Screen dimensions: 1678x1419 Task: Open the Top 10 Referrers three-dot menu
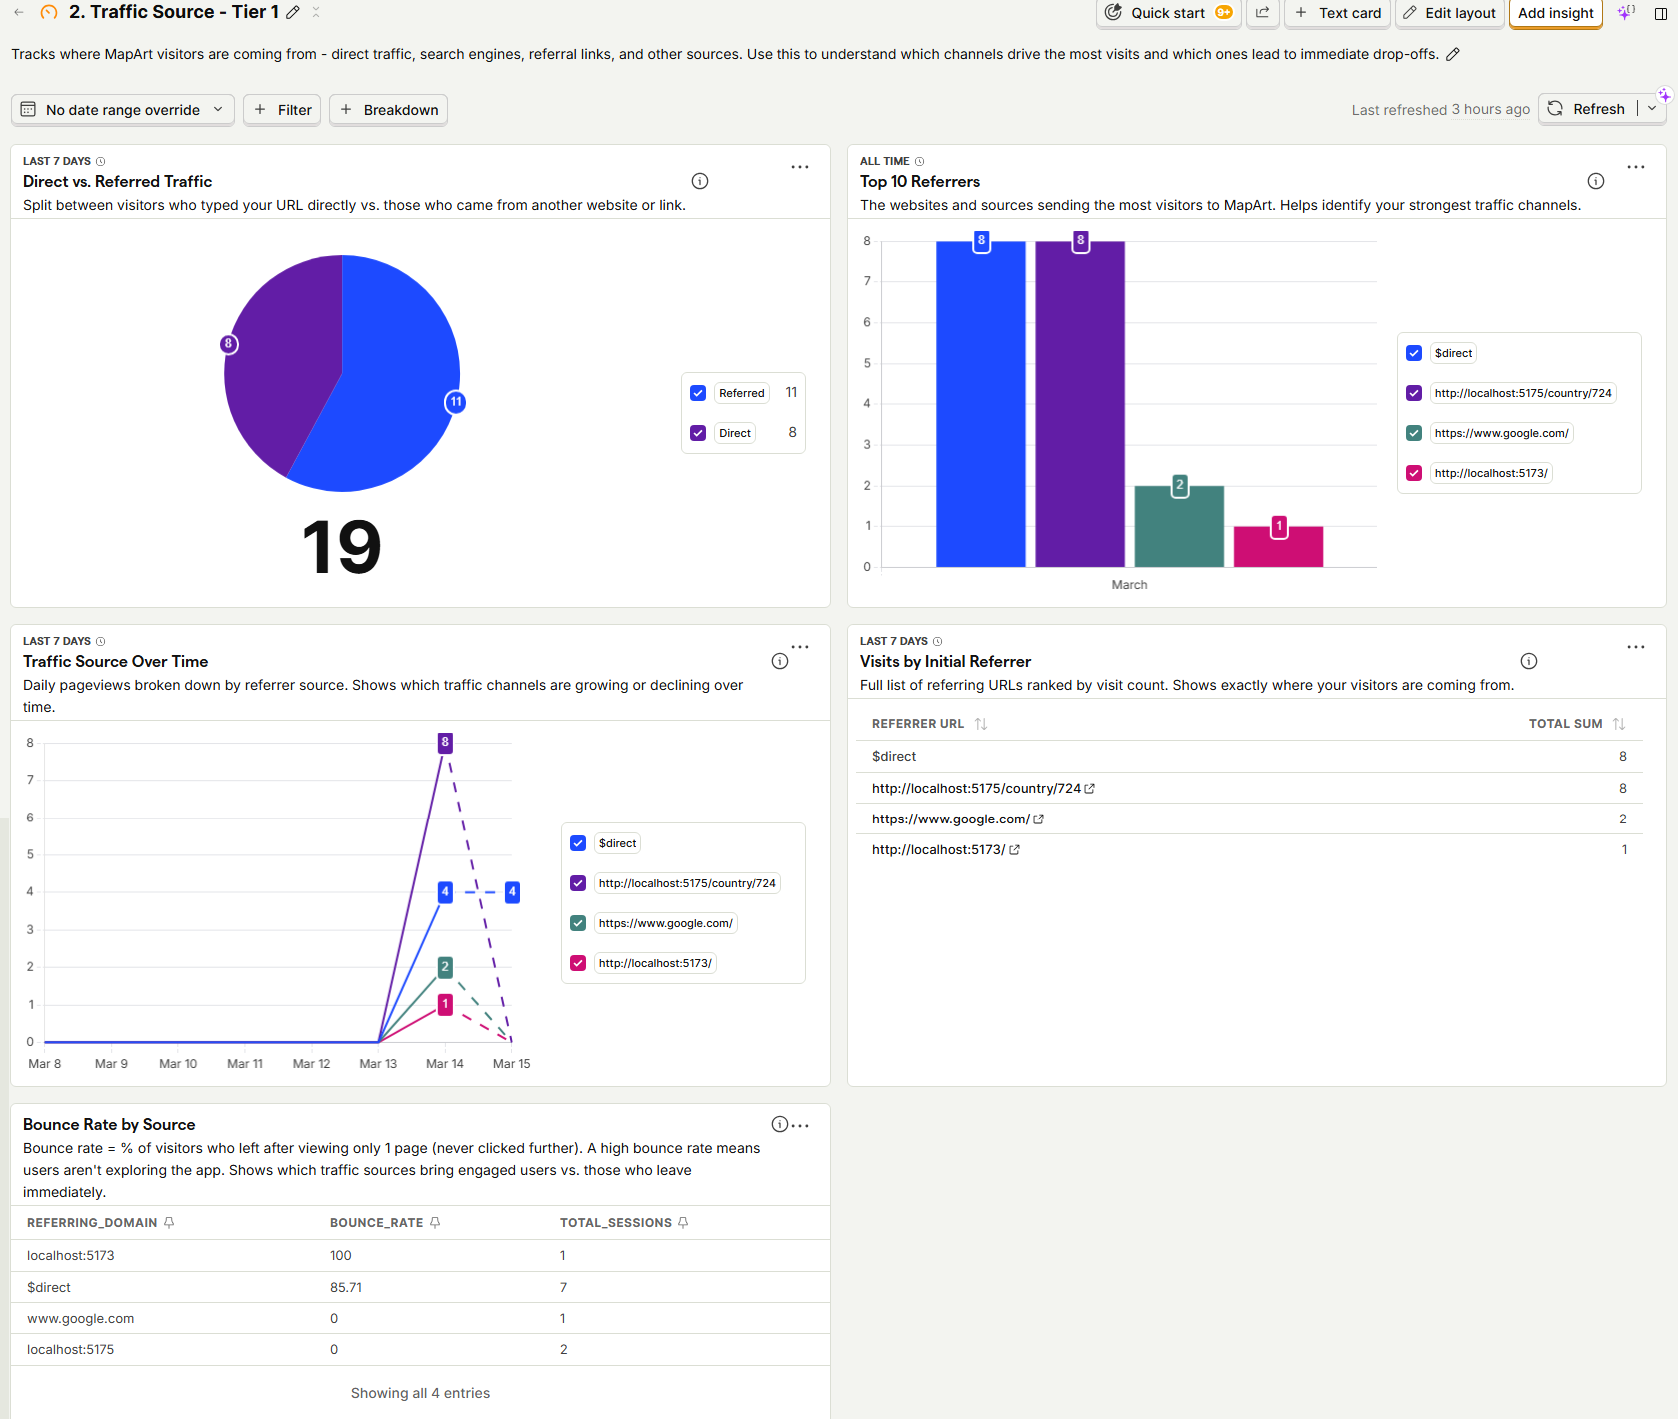pos(1636,167)
